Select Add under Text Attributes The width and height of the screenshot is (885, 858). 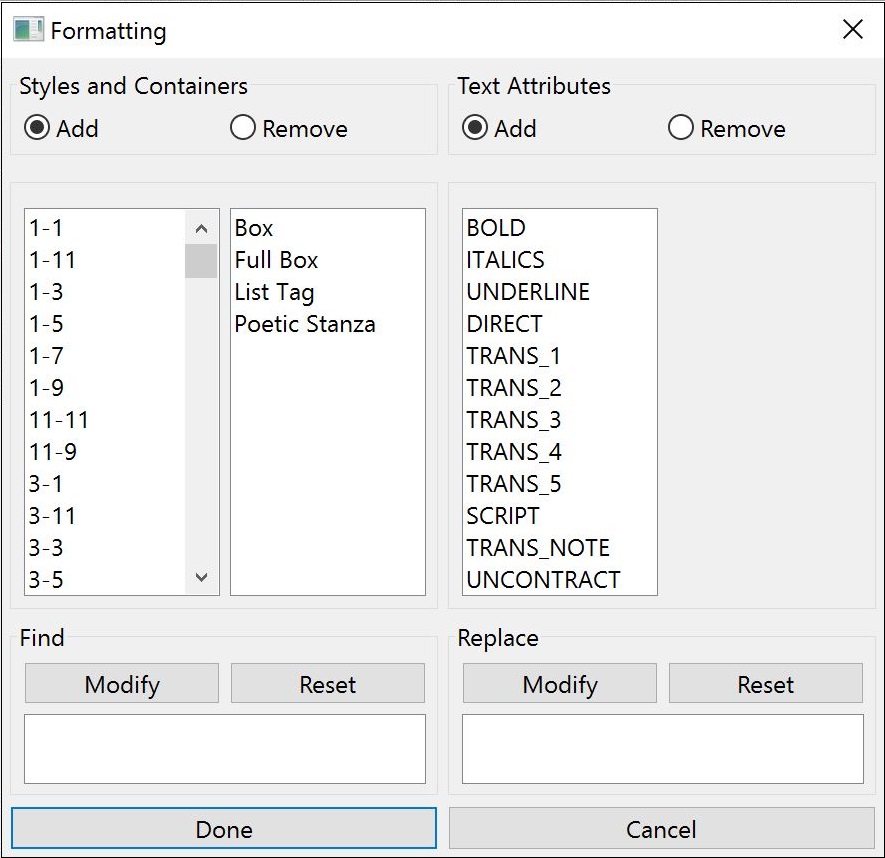[476, 129]
